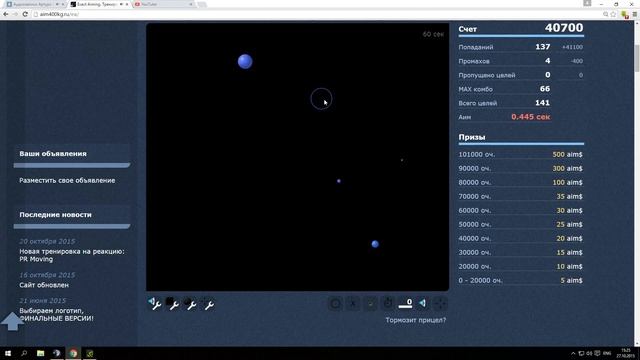Shoot the large blue ball target
640x360 pixels.
coord(245,62)
